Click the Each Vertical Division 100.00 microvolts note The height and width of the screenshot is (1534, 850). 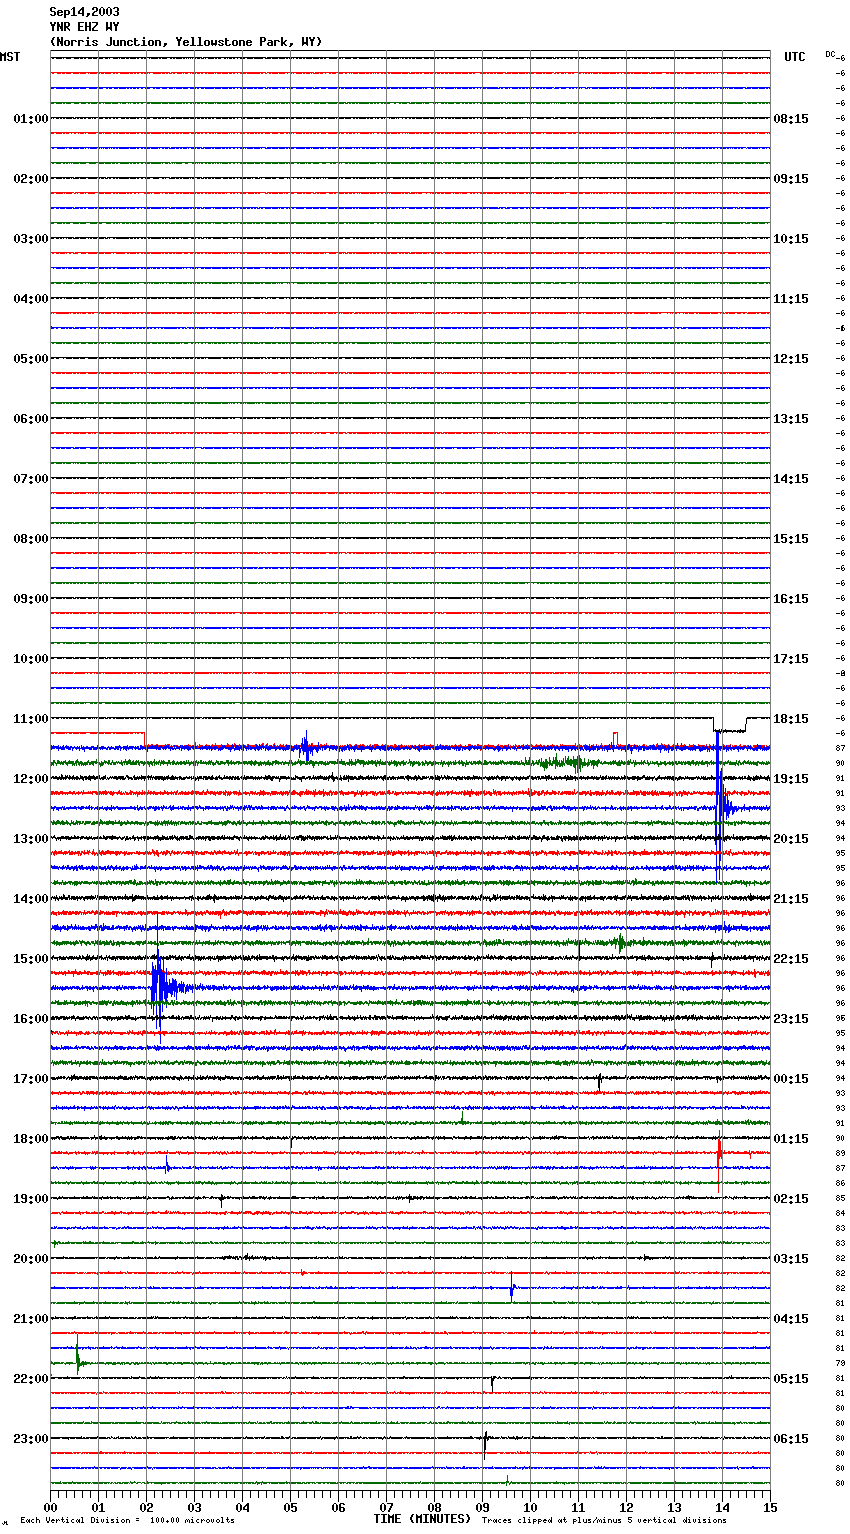[127, 1520]
